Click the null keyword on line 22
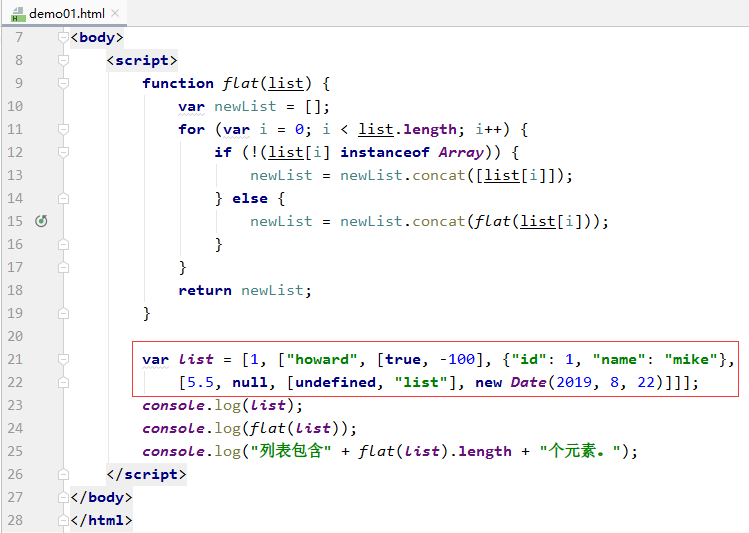The height and width of the screenshot is (533, 749). pyautogui.click(x=250, y=382)
